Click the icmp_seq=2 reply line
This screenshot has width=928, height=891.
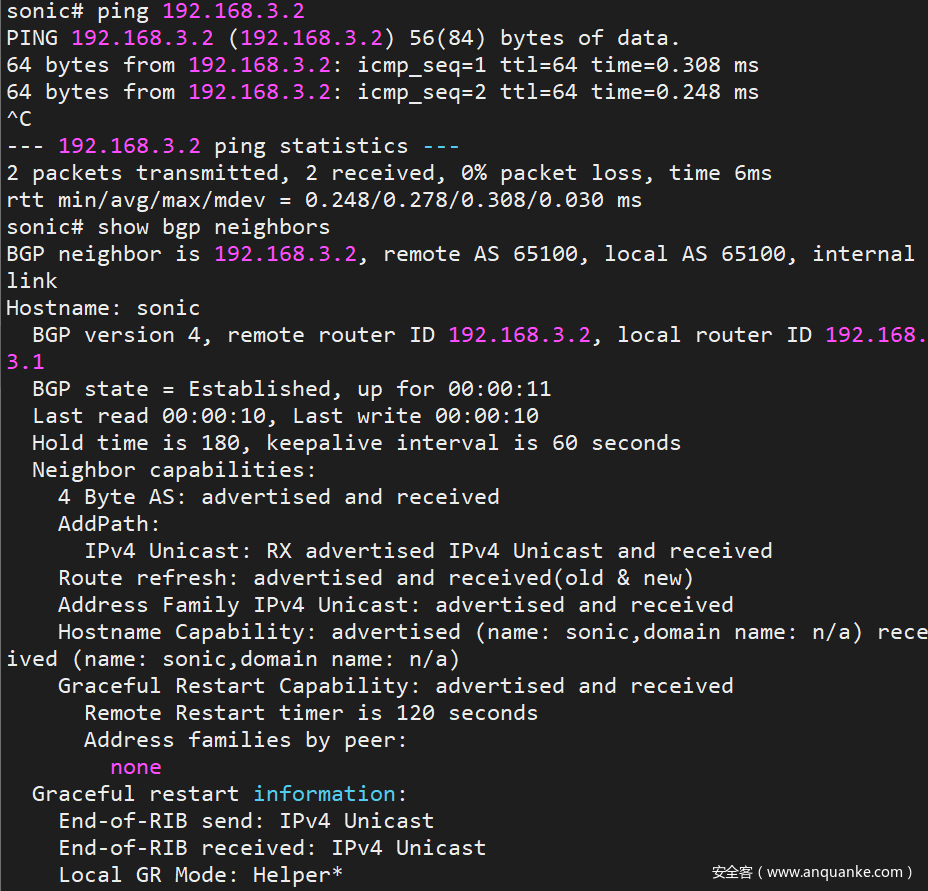(382, 92)
